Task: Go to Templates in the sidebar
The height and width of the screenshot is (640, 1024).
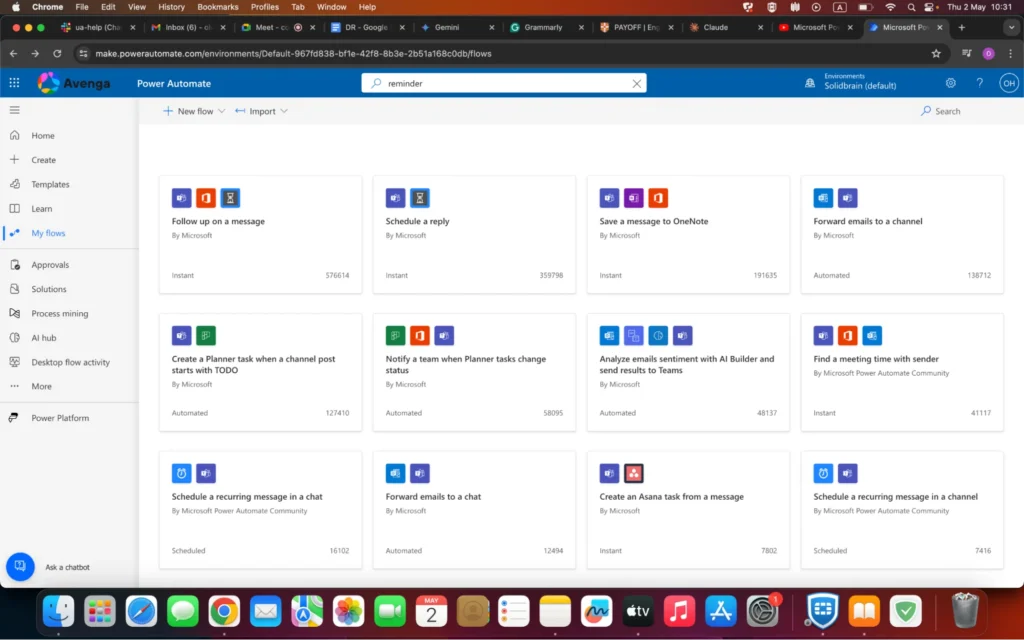Action: pyautogui.click(x=50, y=184)
